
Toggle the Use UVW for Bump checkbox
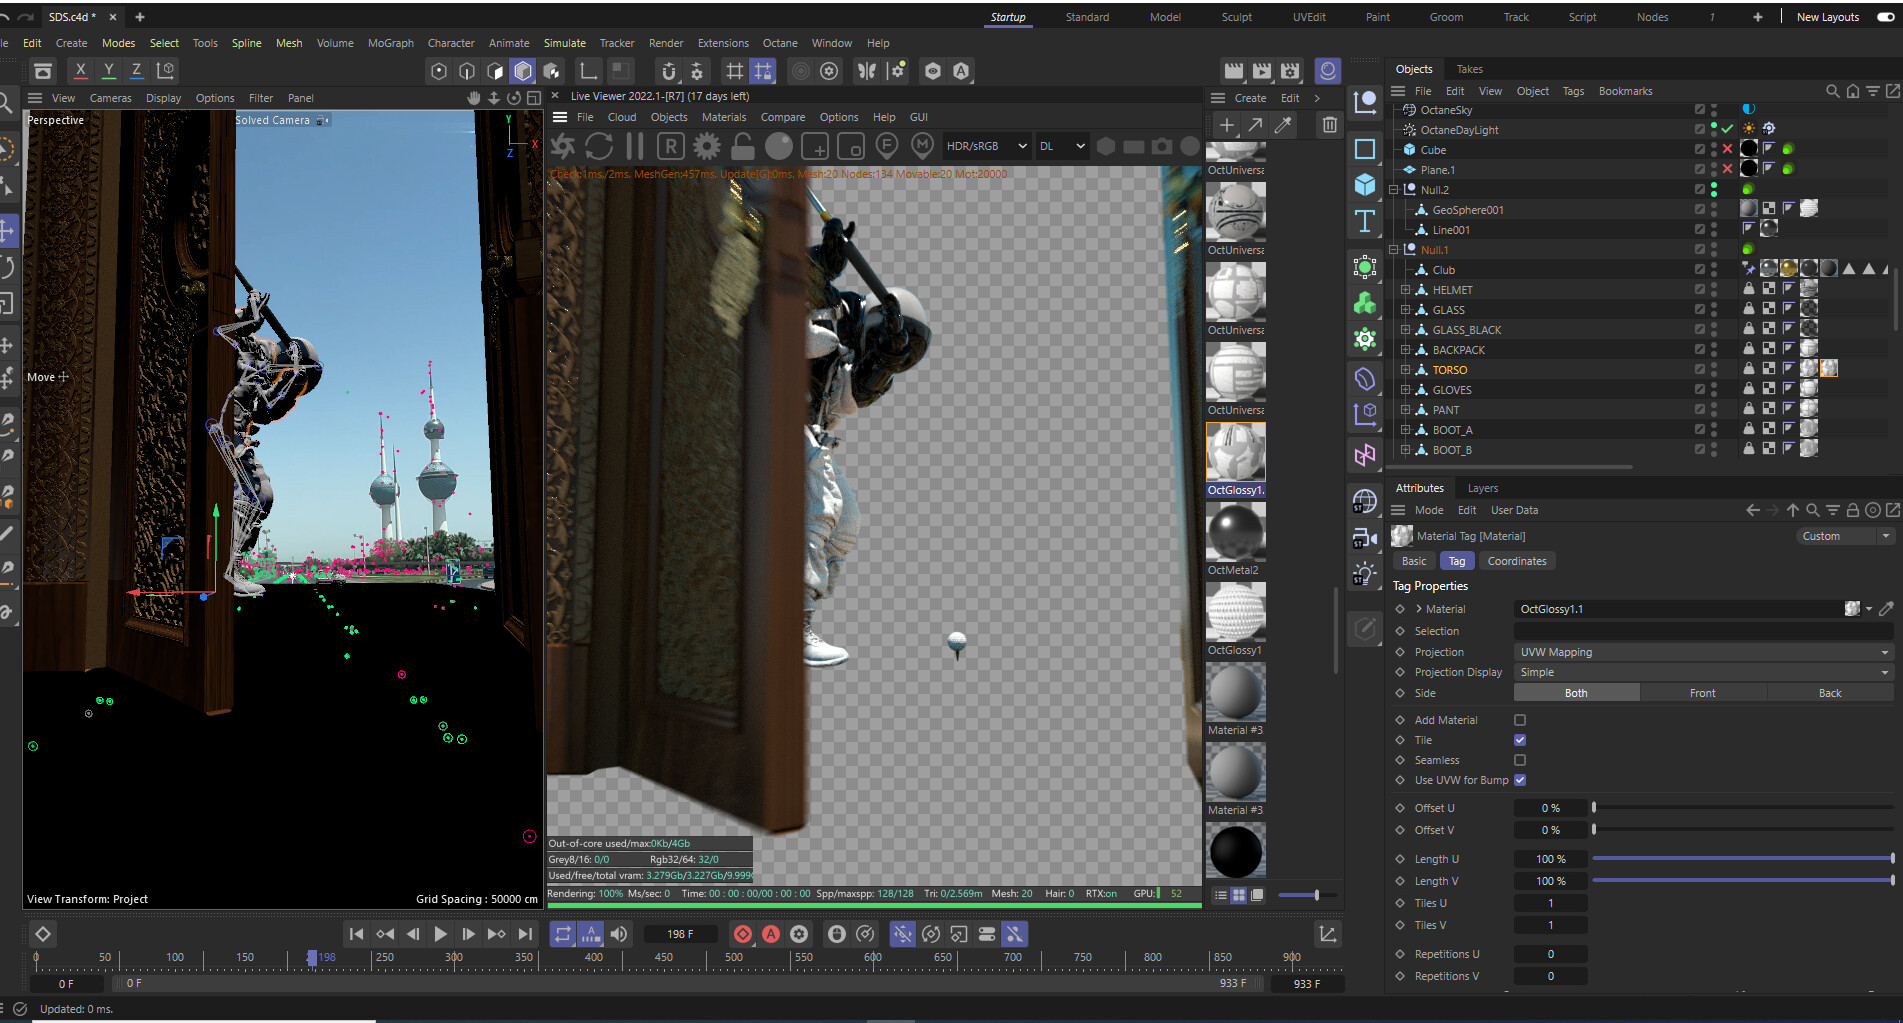[x=1520, y=780]
